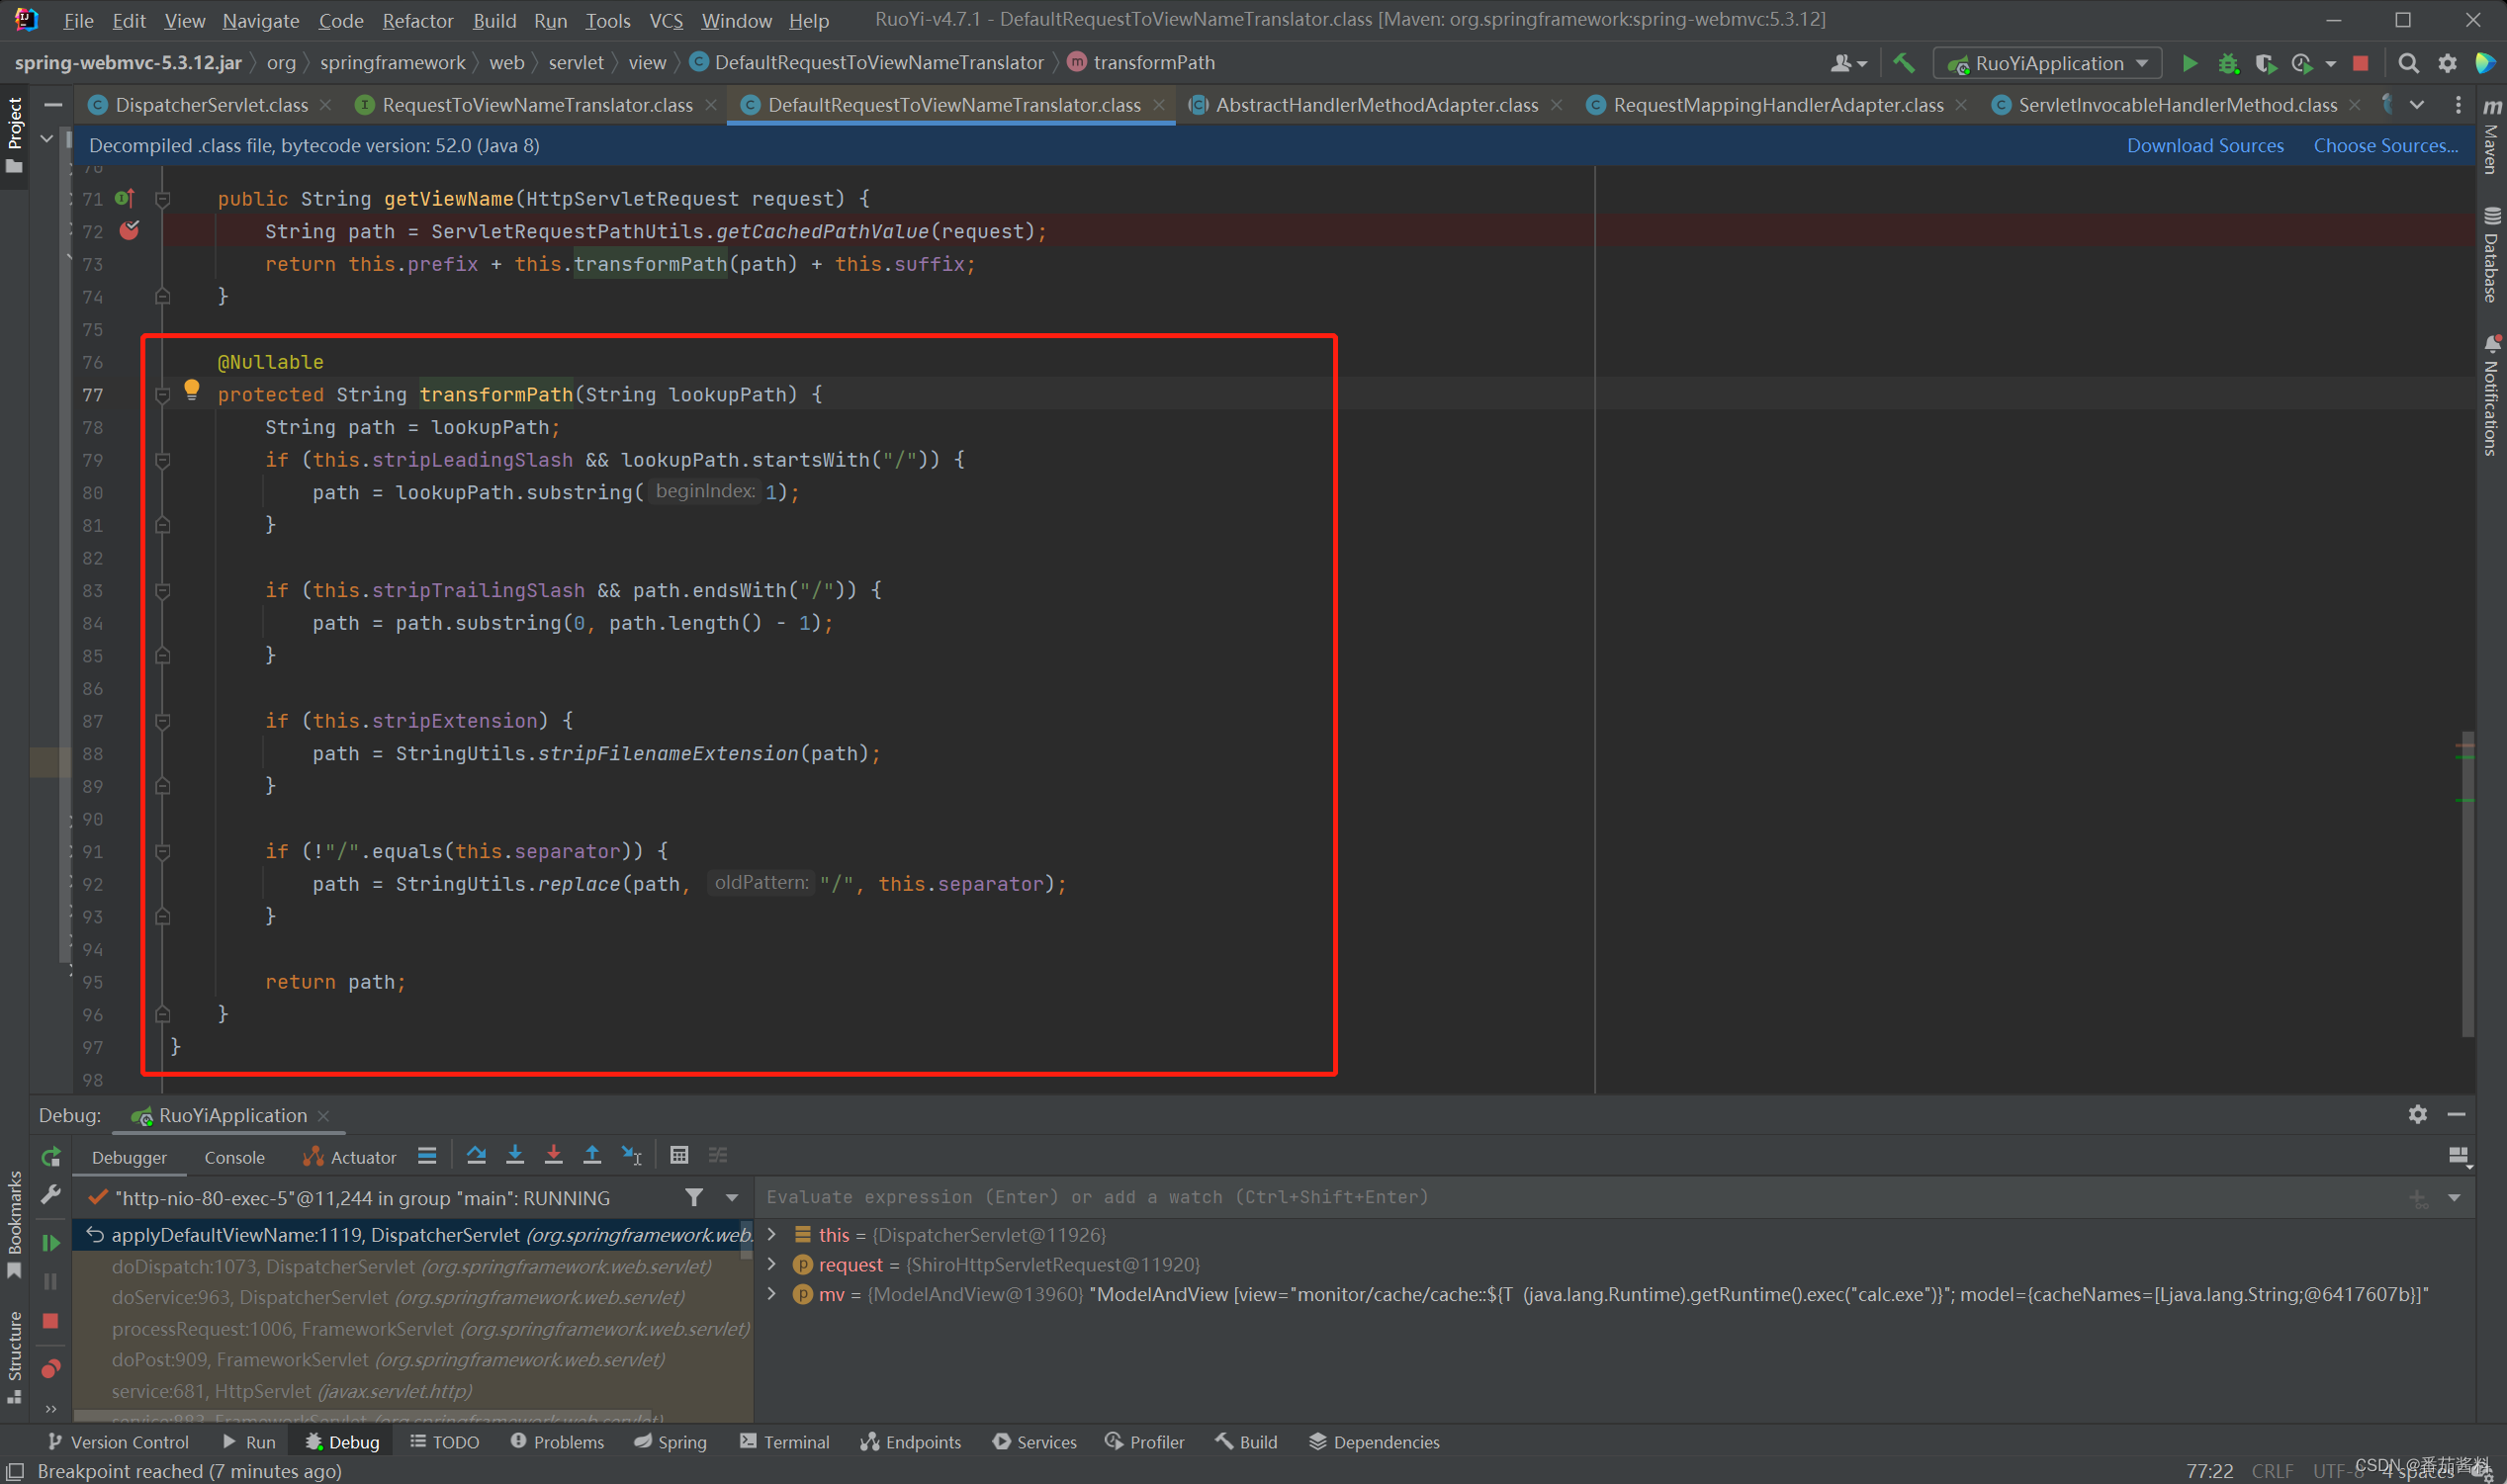Click the threads filter funnel icon
Image resolution: width=2507 pixels, height=1484 pixels.
tap(694, 1197)
